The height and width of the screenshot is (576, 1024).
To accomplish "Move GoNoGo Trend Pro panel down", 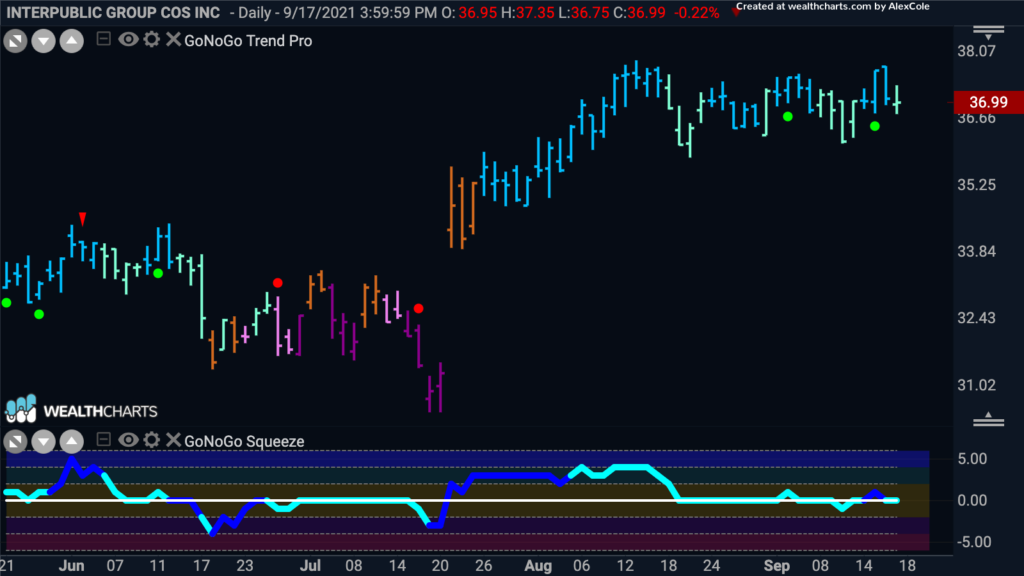I will [43, 42].
